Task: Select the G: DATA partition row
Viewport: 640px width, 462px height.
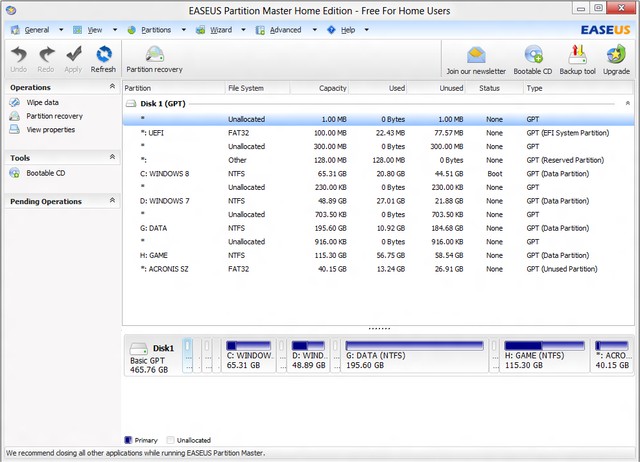Action: [378, 228]
